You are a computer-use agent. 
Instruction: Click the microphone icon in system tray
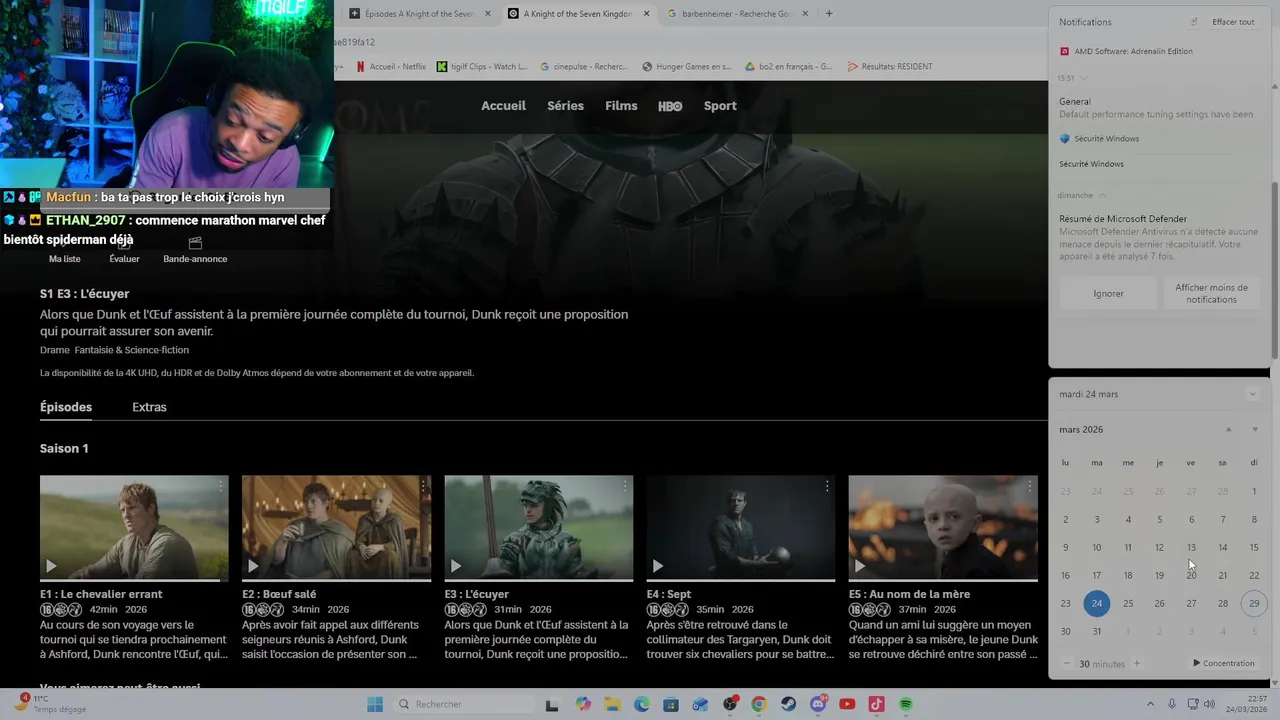coord(1172,704)
